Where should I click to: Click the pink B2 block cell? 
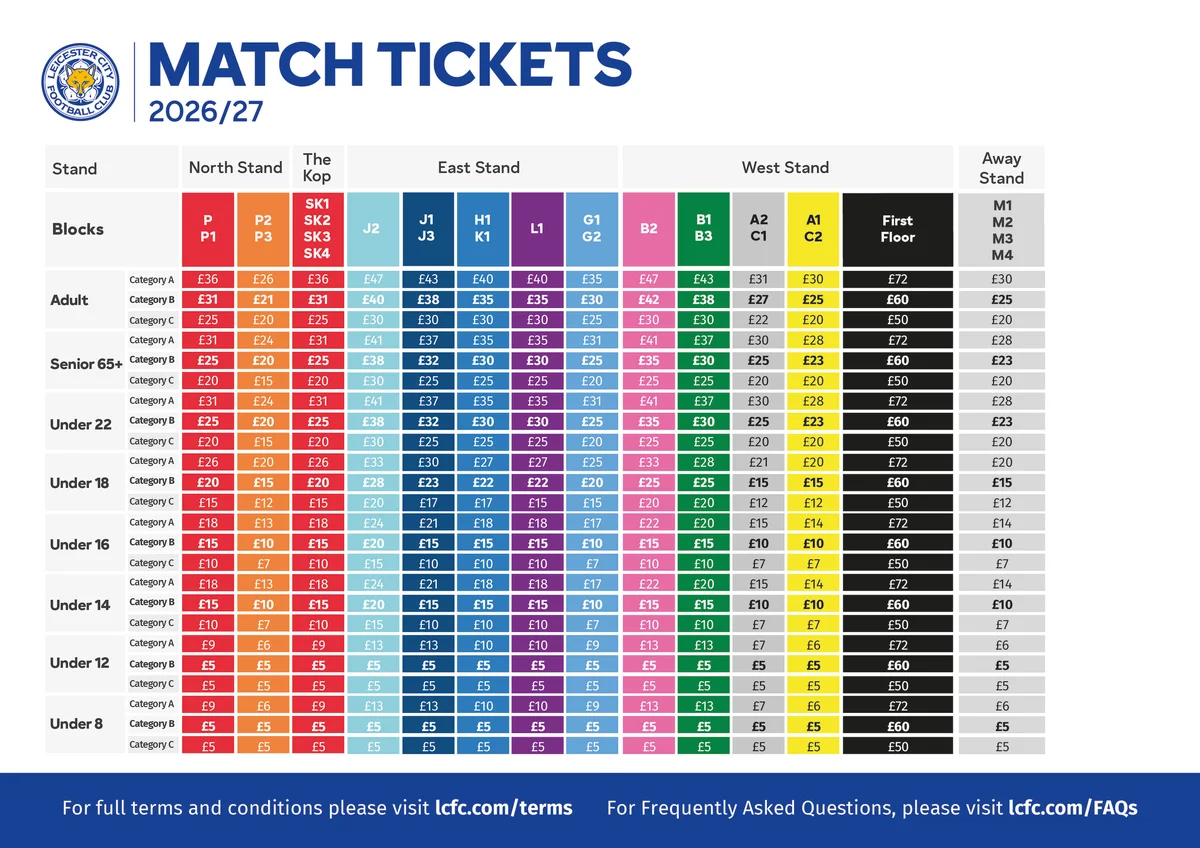[648, 229]
